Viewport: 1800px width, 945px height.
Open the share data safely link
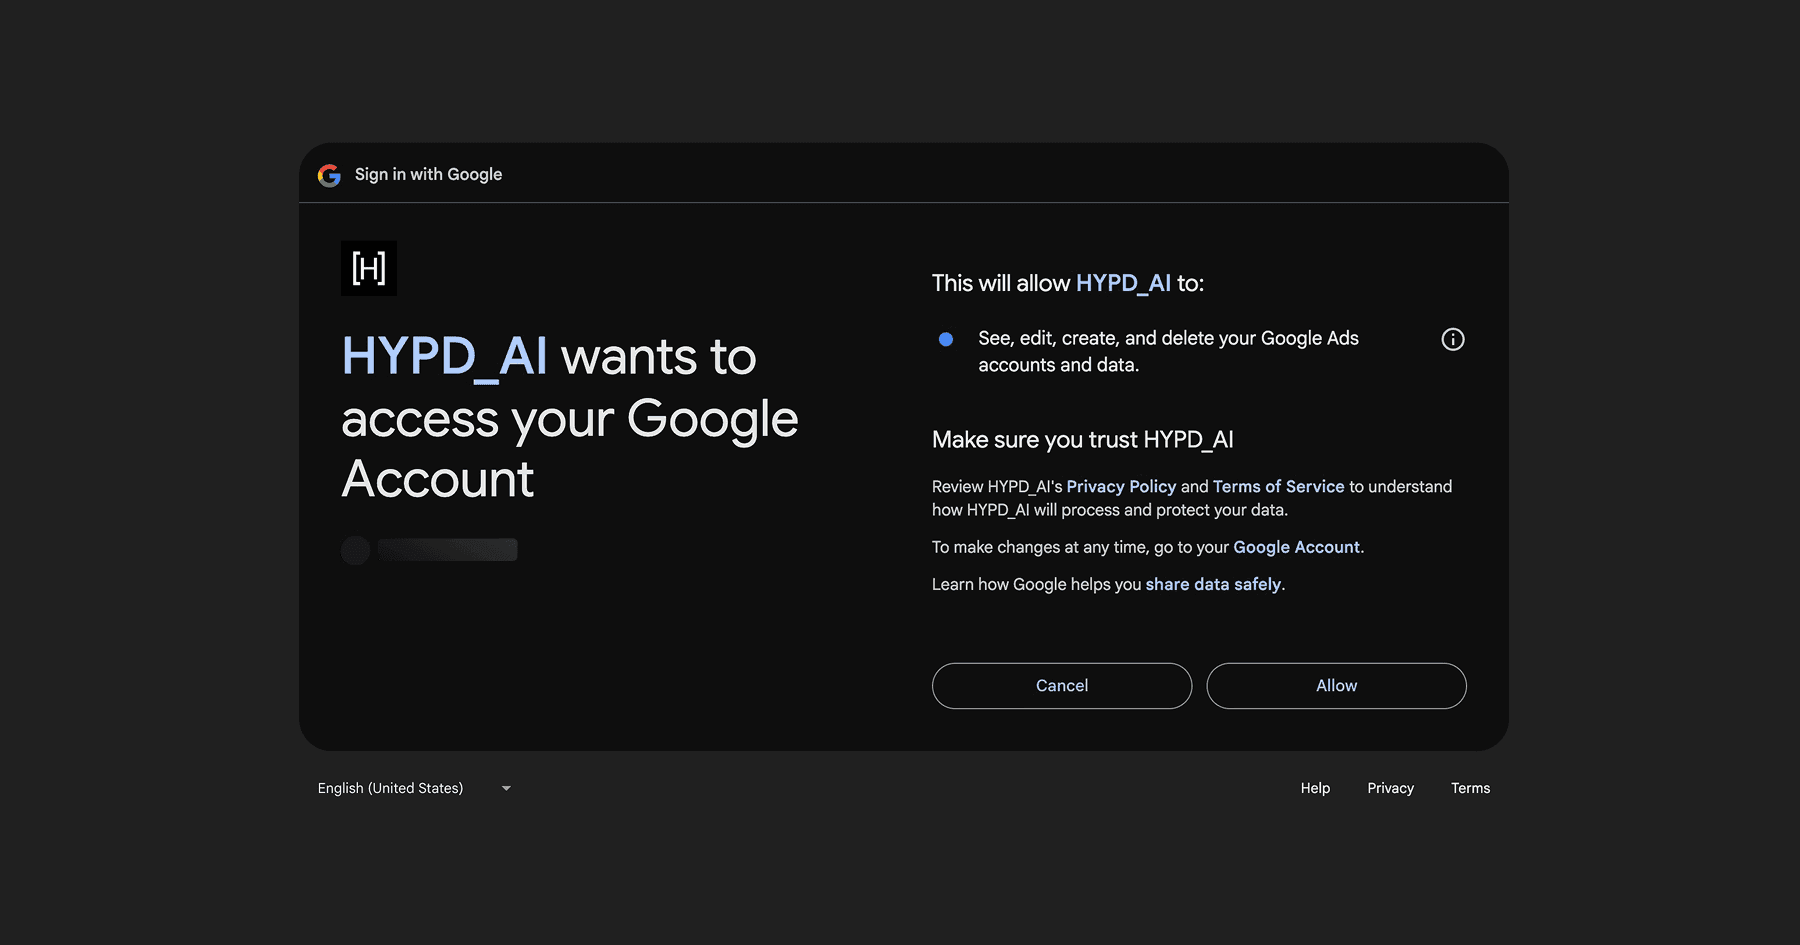point(1213,584)
